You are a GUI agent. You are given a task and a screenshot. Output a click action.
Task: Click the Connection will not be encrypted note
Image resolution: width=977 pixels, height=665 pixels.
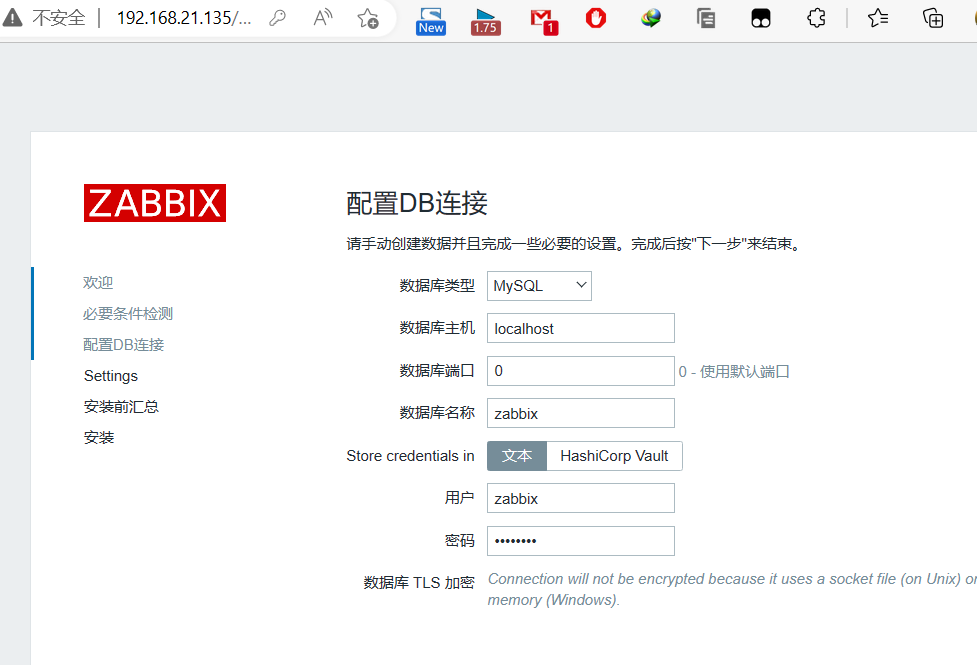click(x=732, y=589)
